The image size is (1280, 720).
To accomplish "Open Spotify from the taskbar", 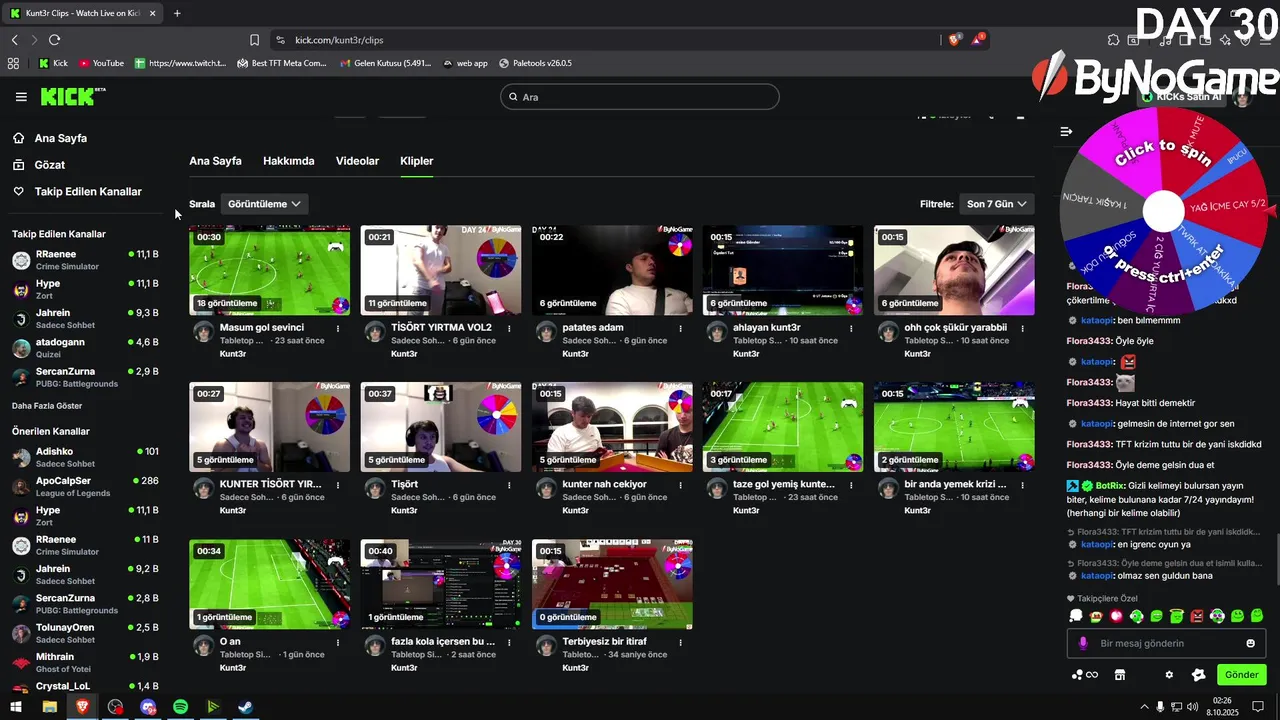I will (x=180, y=707).
